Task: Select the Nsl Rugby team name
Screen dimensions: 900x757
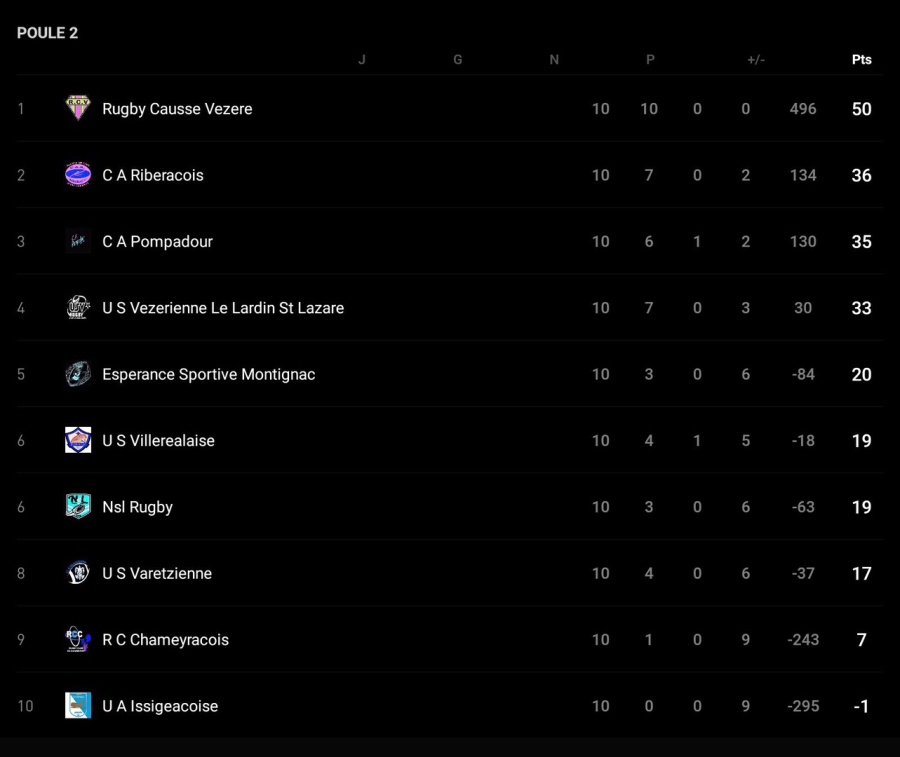Action: 137,507
